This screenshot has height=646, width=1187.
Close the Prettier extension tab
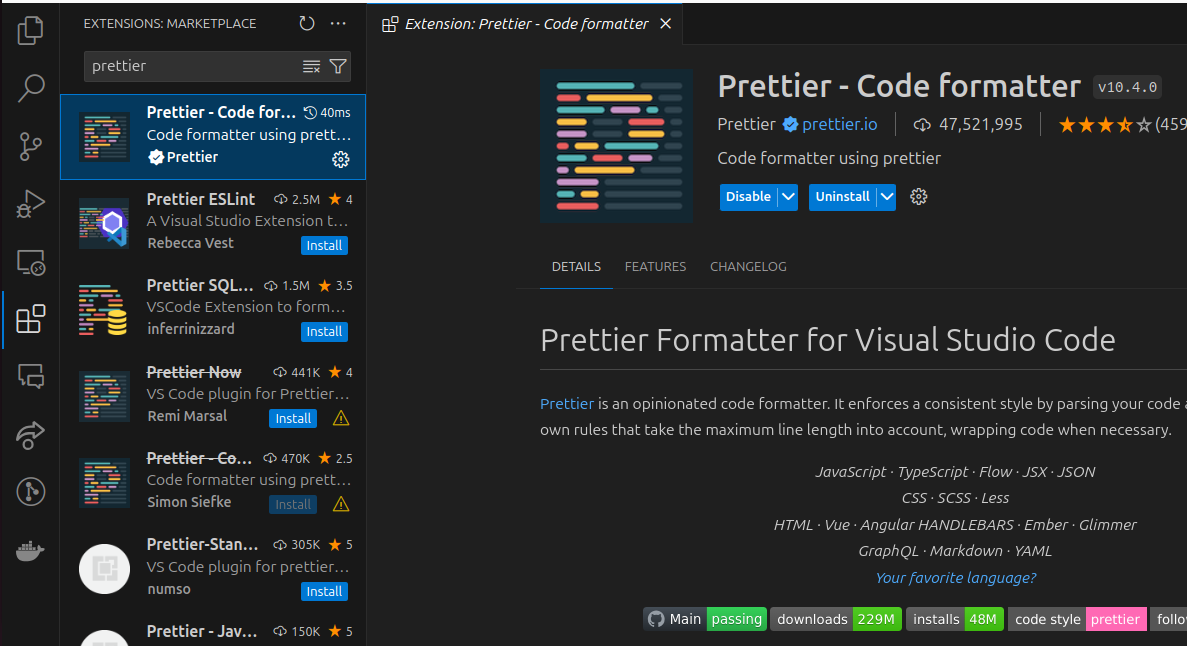point(665,24)
